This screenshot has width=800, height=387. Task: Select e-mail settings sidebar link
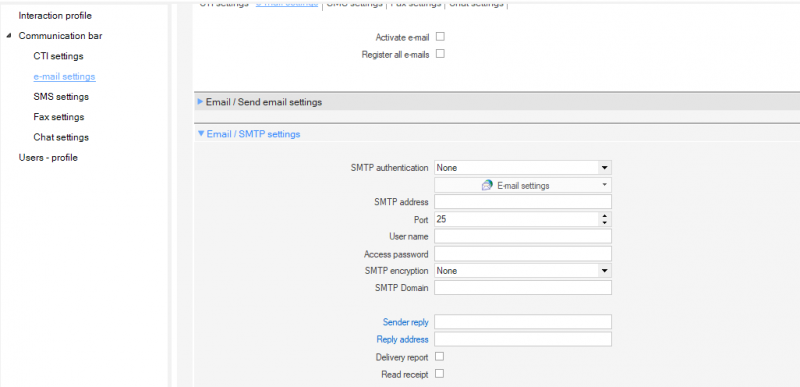(64, 76)
